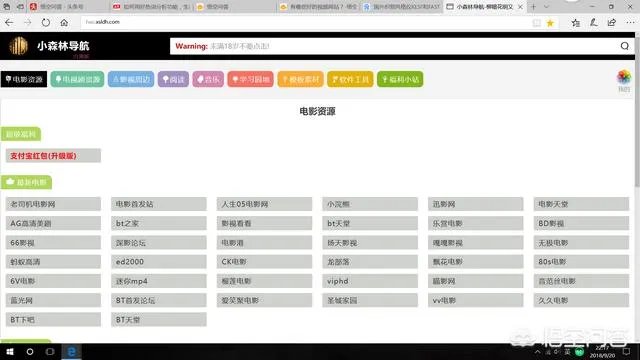Open the 久久电影 link
The height and width of the screenshot is (360, 640).
point(581,300)
